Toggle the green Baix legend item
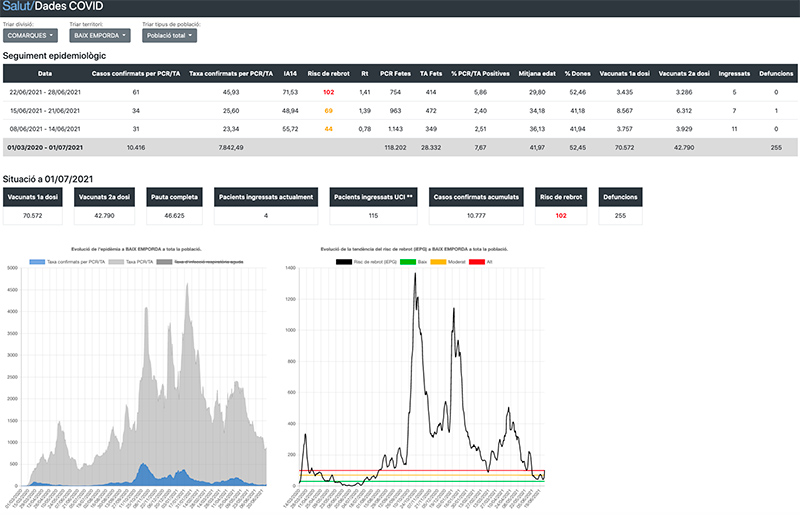The image size is (800, 515). pyautogui.click(x=414, y=262)
